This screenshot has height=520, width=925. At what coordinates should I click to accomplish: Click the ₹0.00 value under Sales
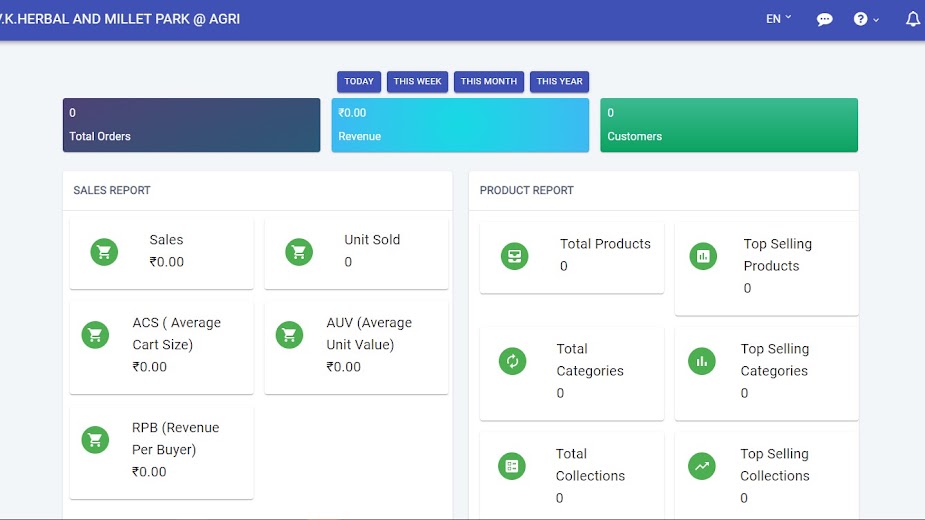pyautogui.click(x=166, y=262)
